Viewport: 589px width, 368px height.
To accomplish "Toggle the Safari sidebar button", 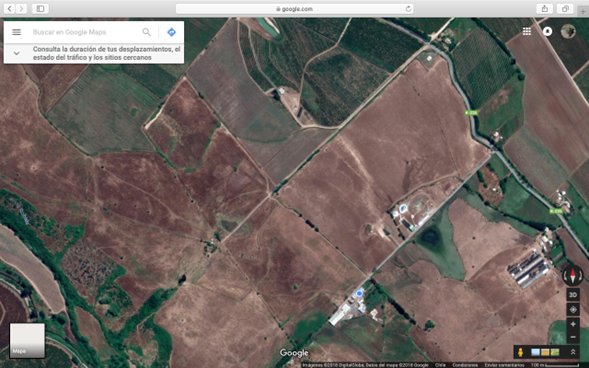I will (x=40, y=8).
